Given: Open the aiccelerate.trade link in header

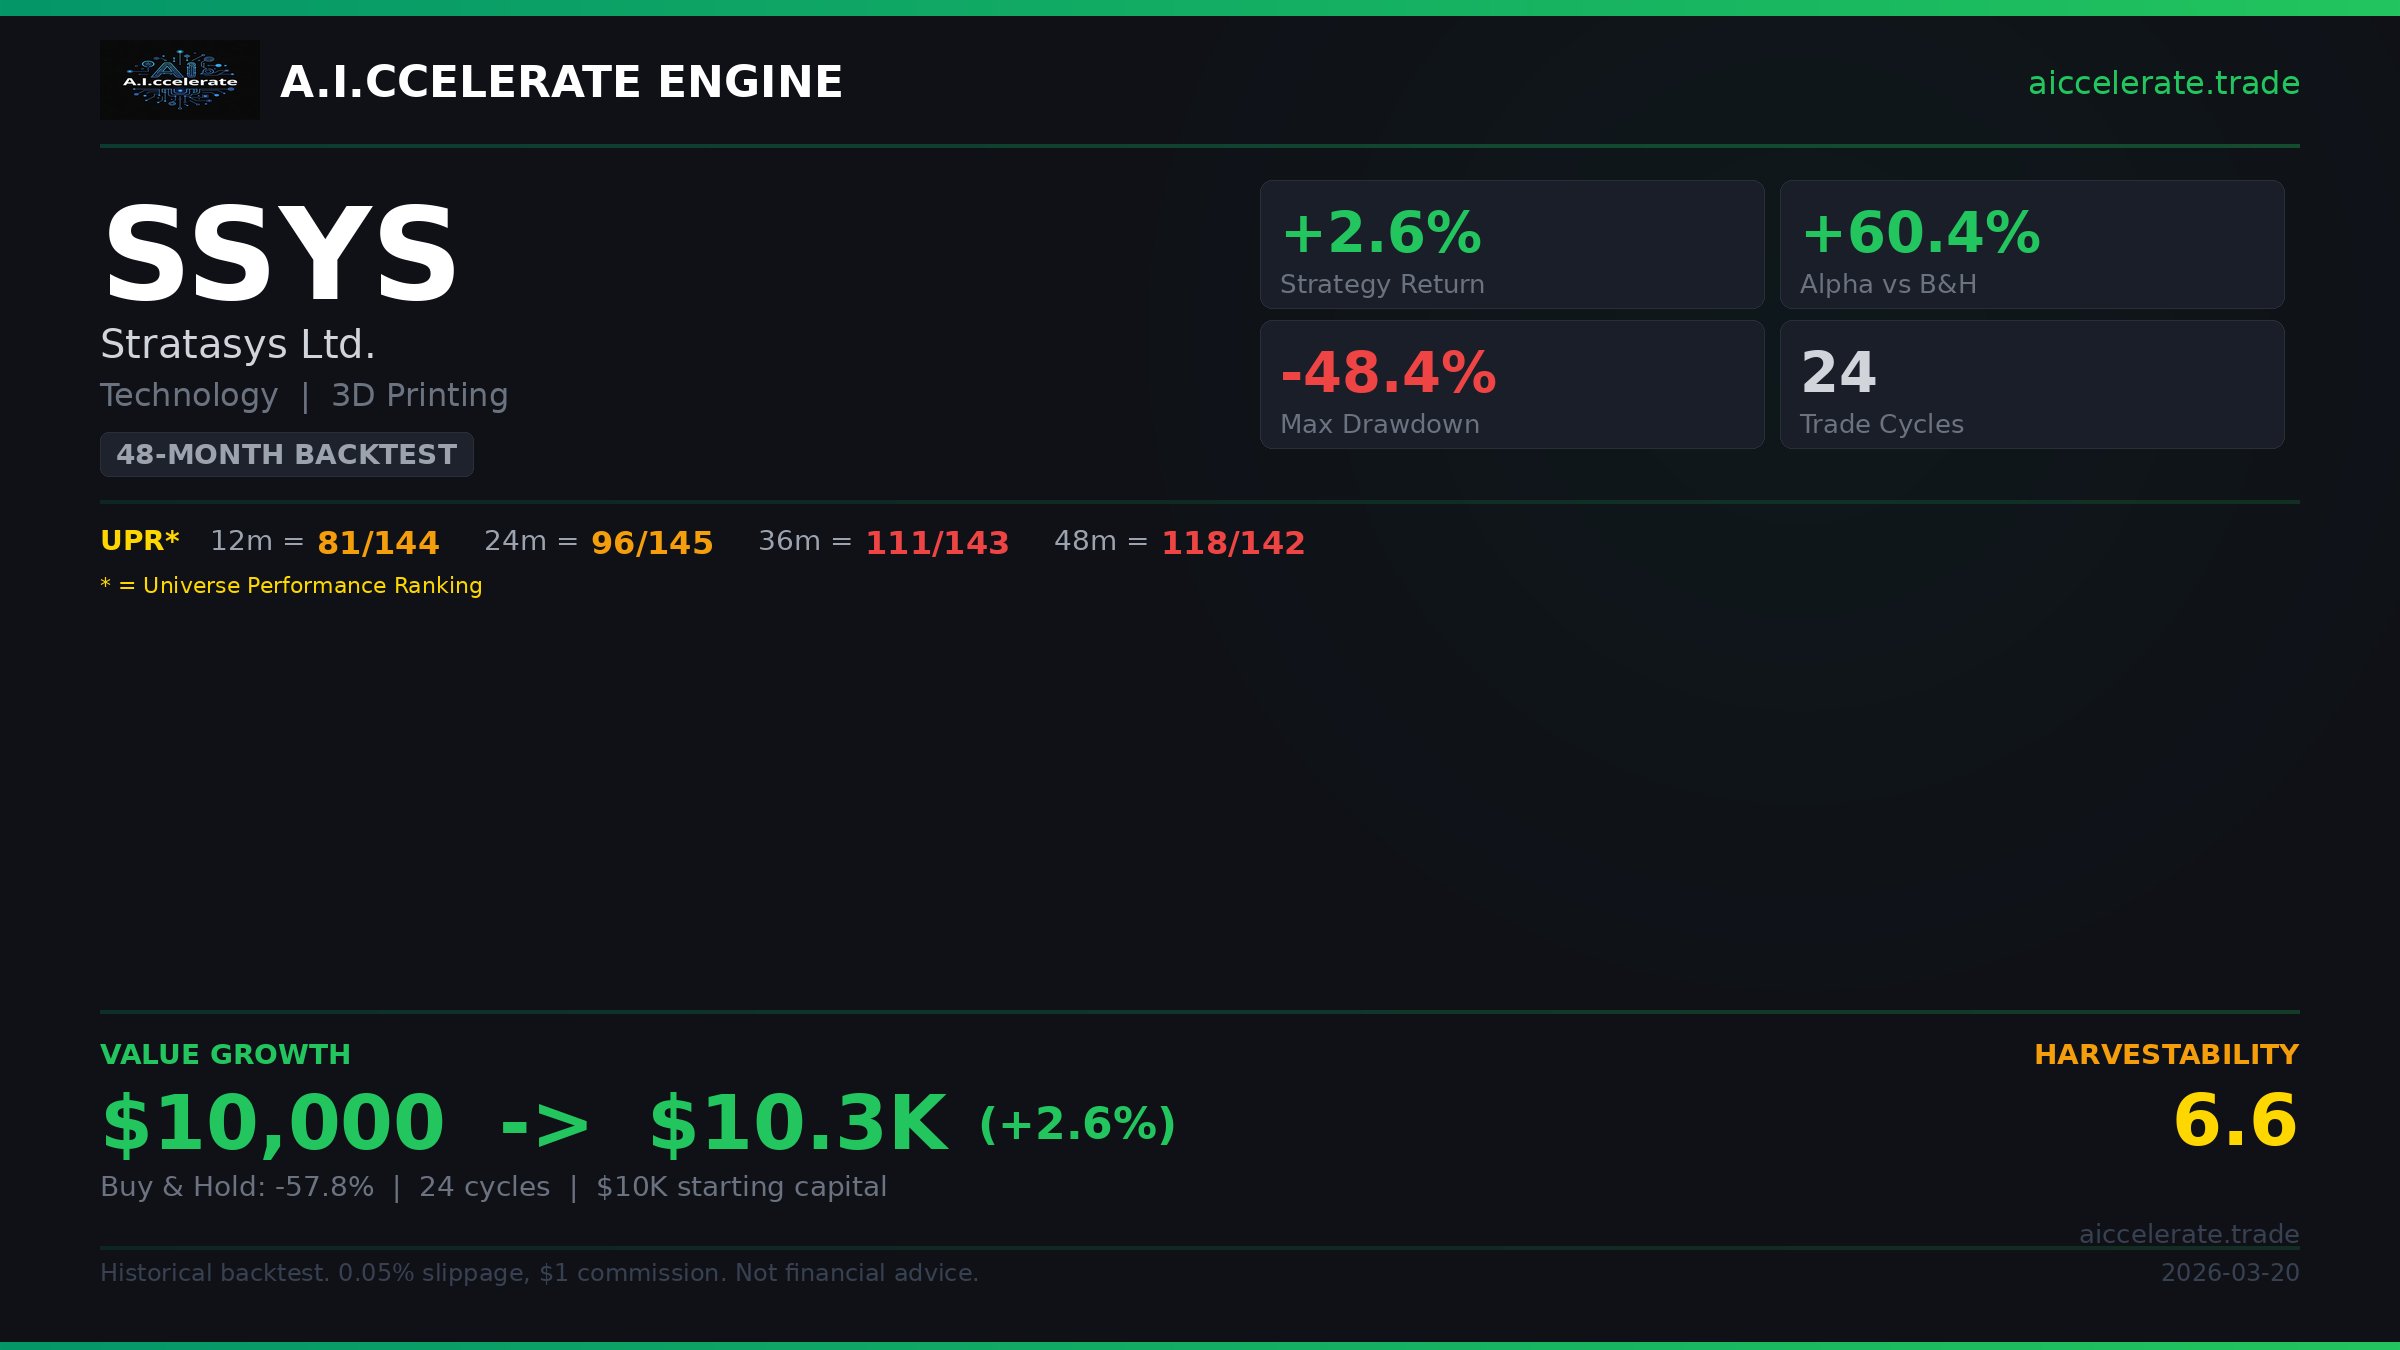Looking at the screenshot, I should [2163, 83].
